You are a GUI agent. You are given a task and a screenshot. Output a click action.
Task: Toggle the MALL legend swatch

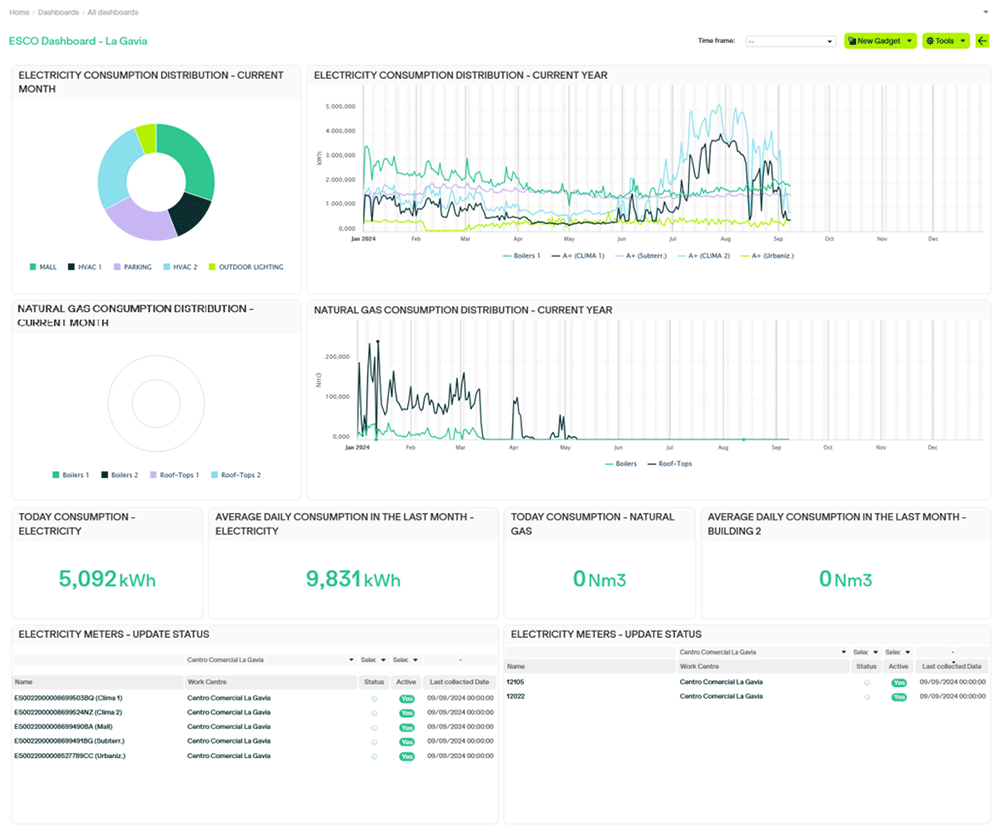33,267
